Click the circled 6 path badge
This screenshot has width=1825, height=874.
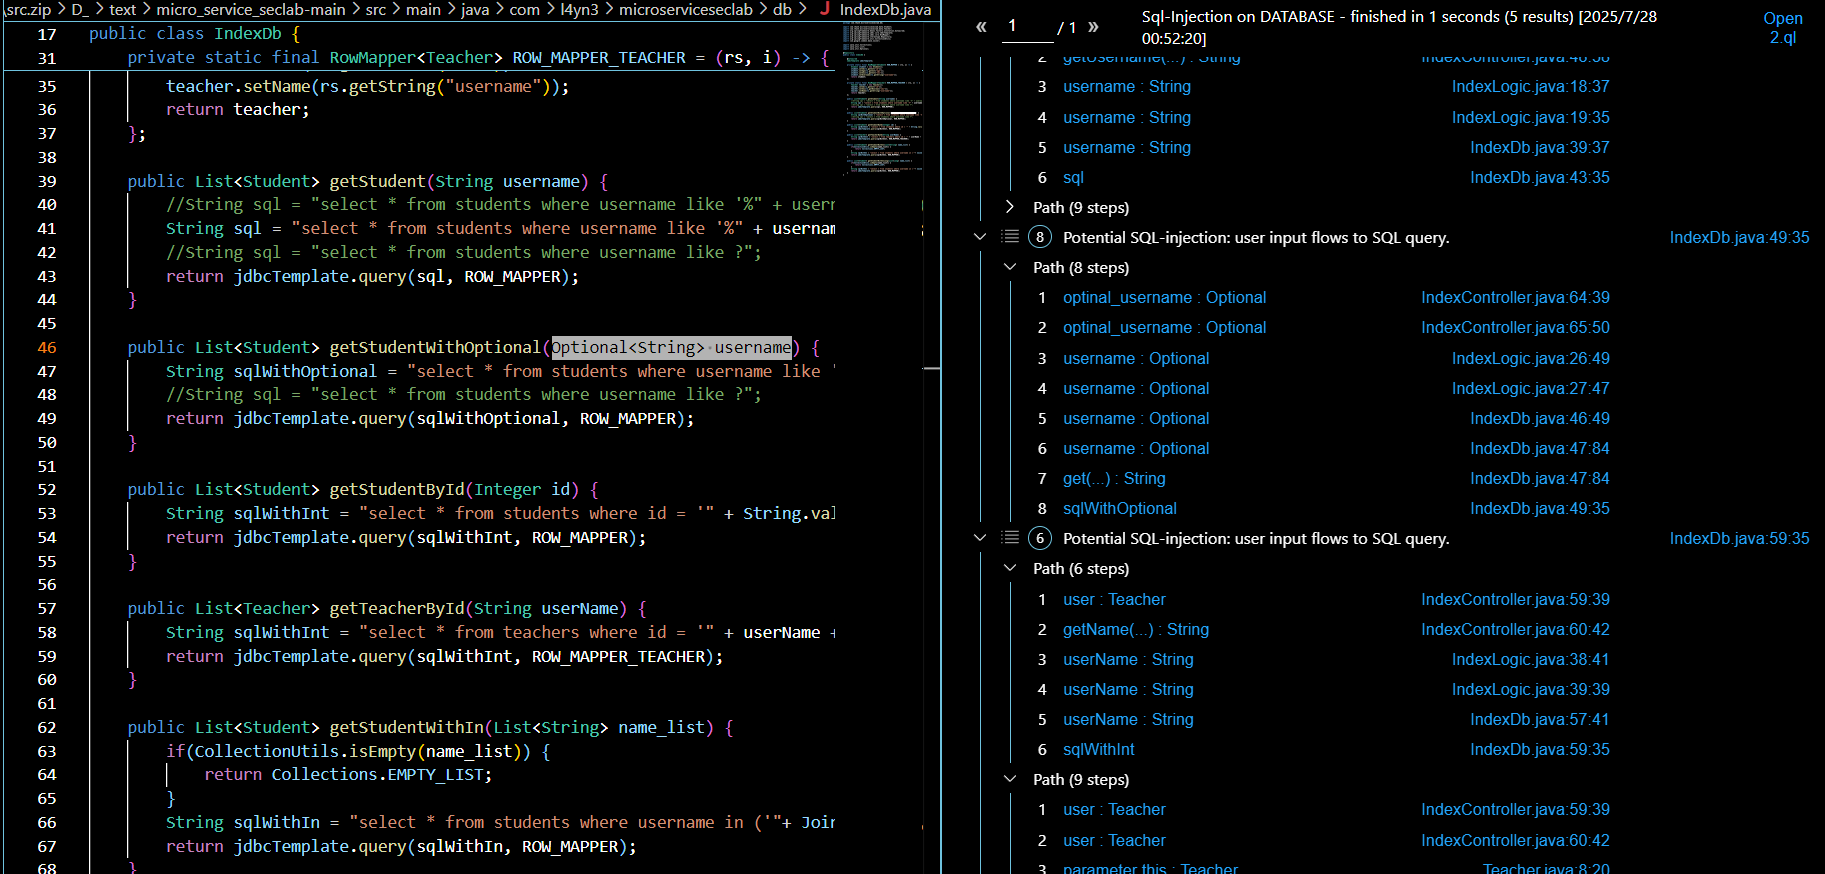[1040, 538]
